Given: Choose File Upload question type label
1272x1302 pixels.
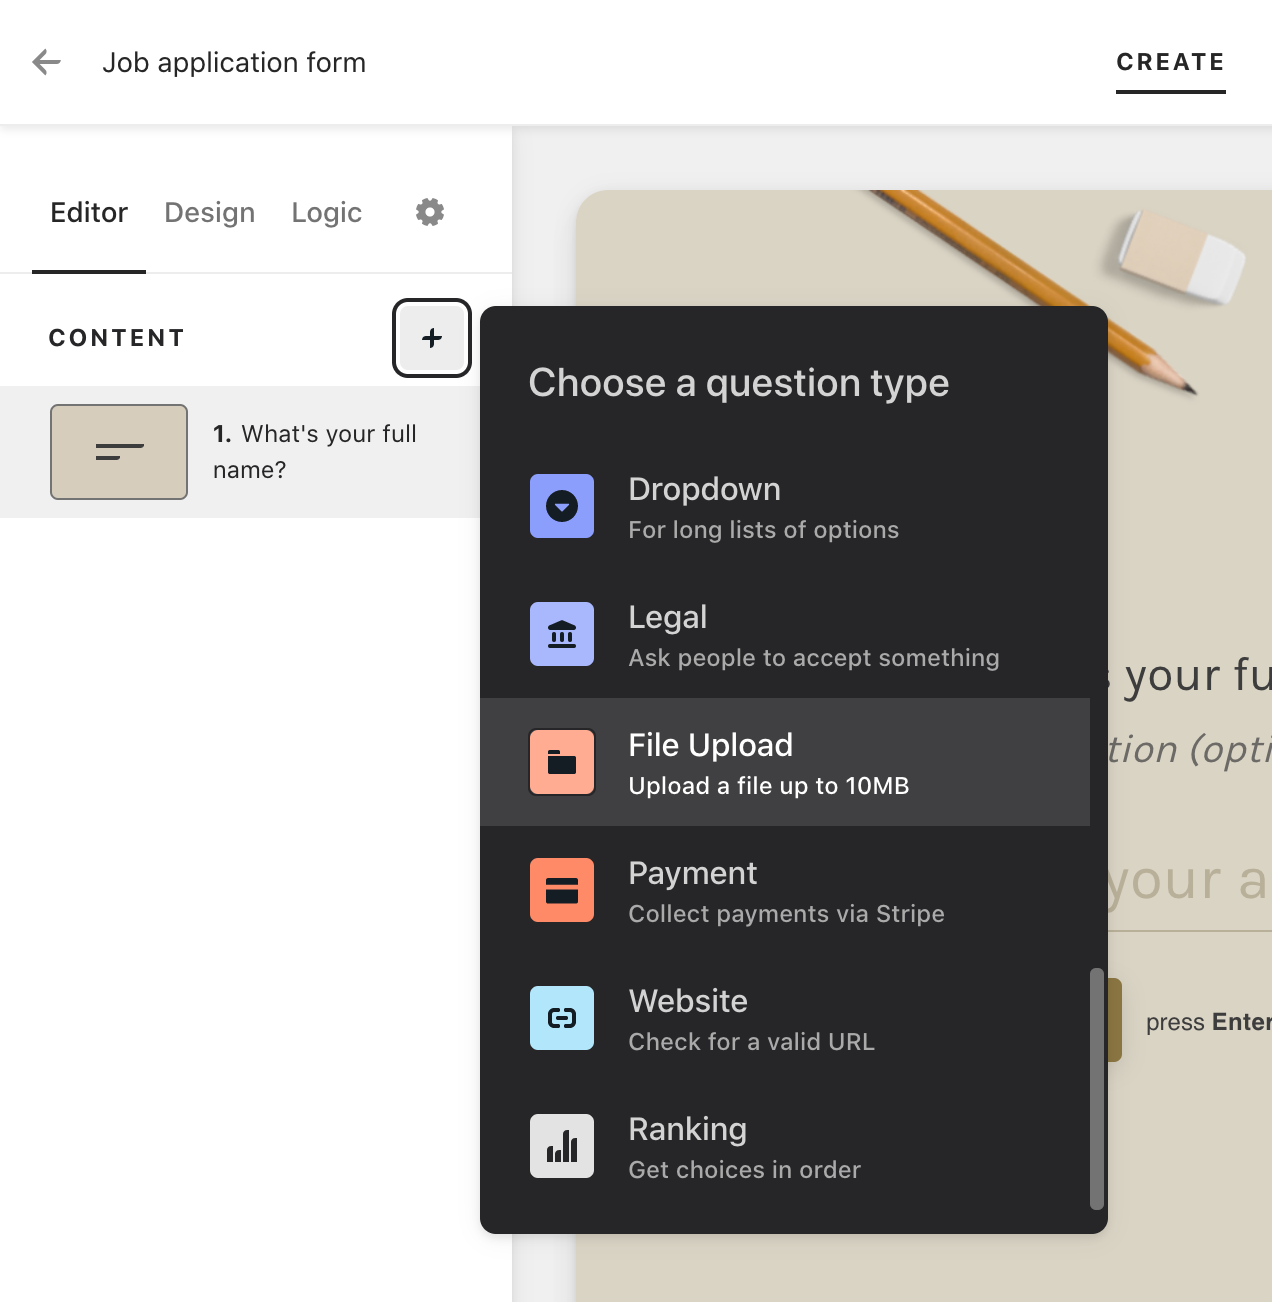Looking at the screenshot, I should [710, 745].
